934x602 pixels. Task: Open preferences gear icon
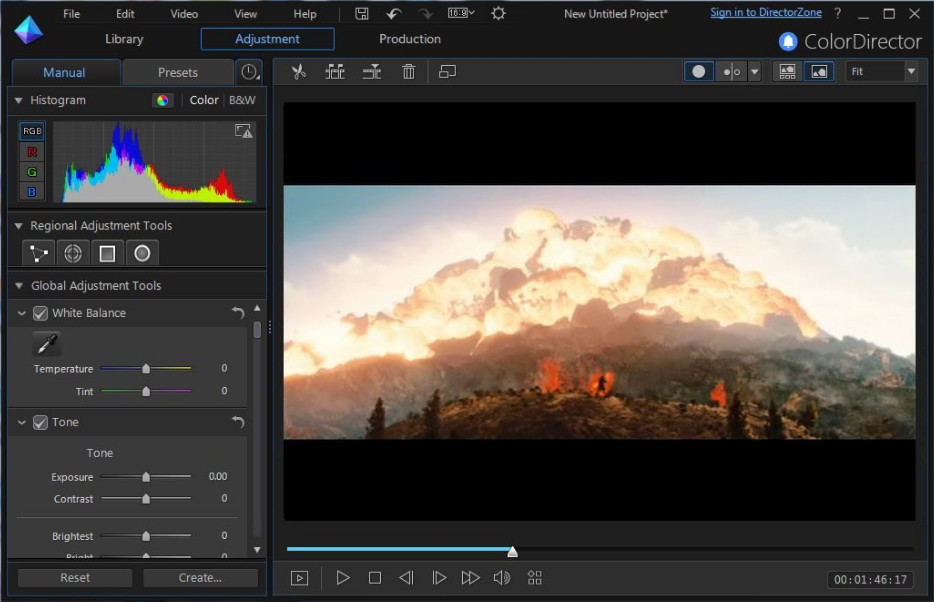coord(499,13)
